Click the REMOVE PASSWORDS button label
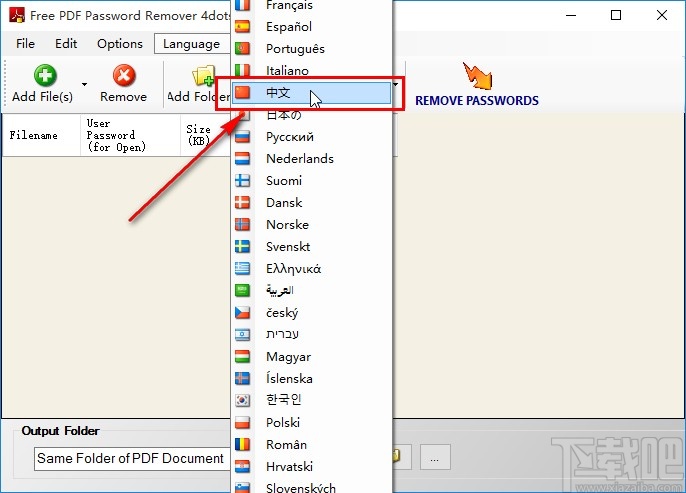 click(477, 101)
